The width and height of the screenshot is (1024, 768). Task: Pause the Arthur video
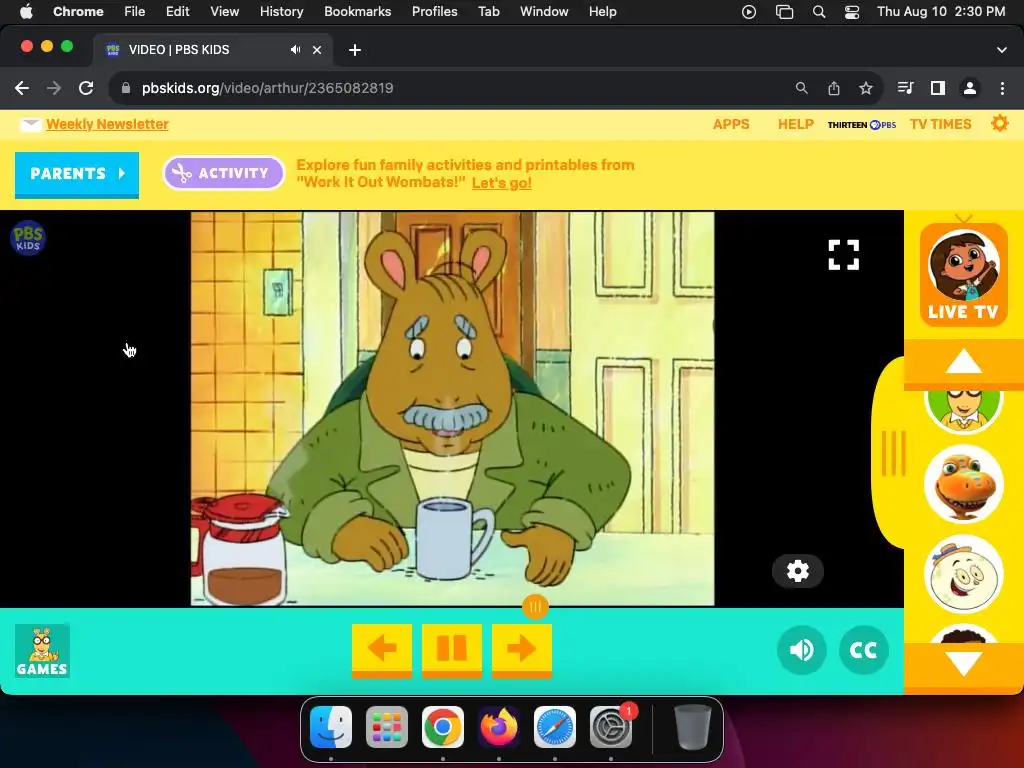(451, 650)
